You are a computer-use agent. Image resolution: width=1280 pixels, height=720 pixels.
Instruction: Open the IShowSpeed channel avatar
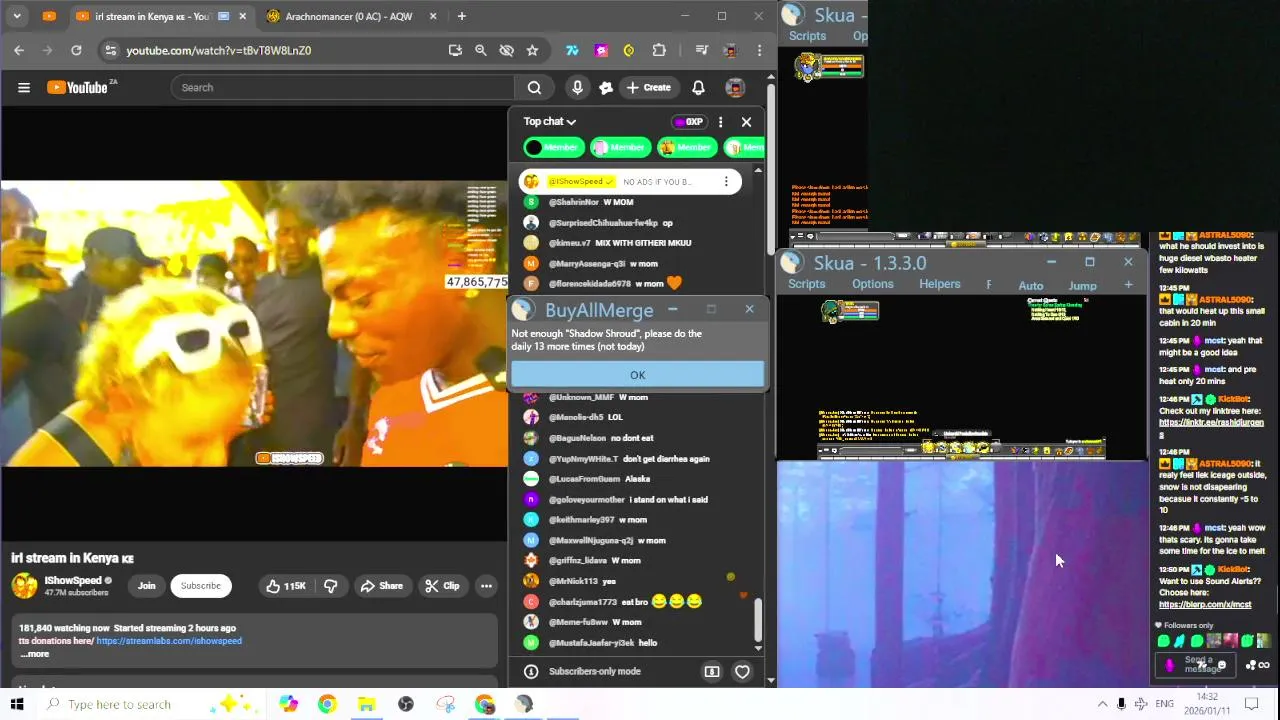[25, 585]
